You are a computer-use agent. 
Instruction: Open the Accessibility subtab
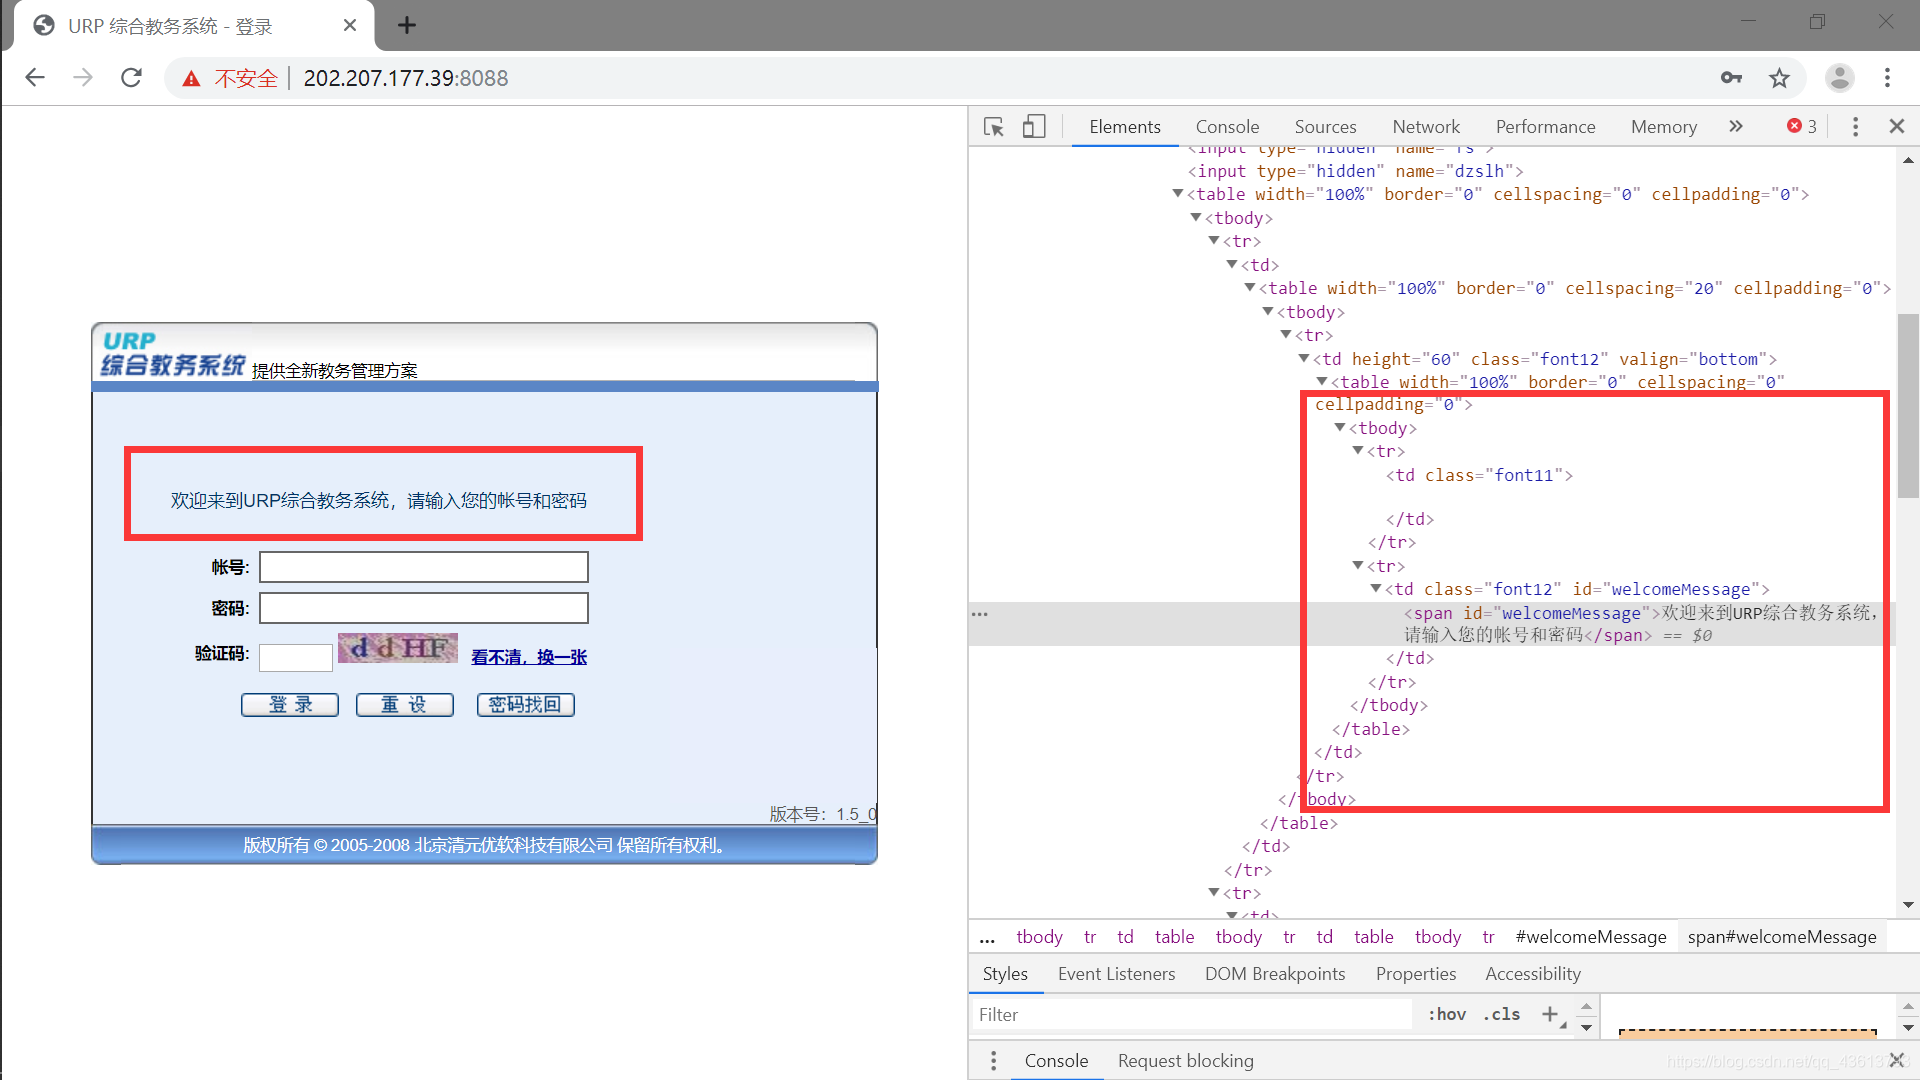pyautogui.click(x=1533, y=974)
